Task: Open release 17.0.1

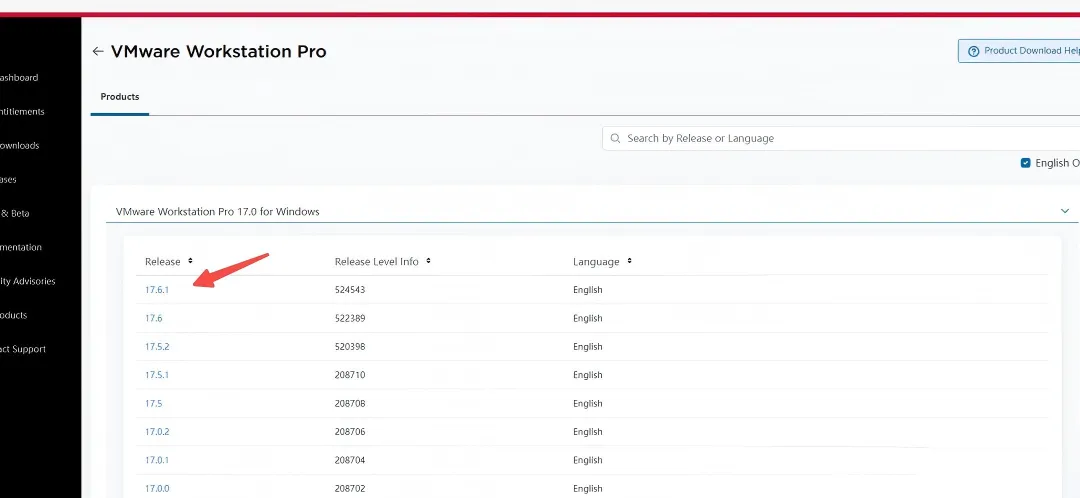Action: [157, 460]
